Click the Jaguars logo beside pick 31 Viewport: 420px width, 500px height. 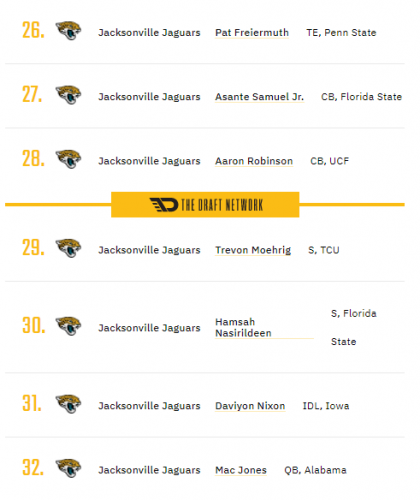tap(68, 404)
